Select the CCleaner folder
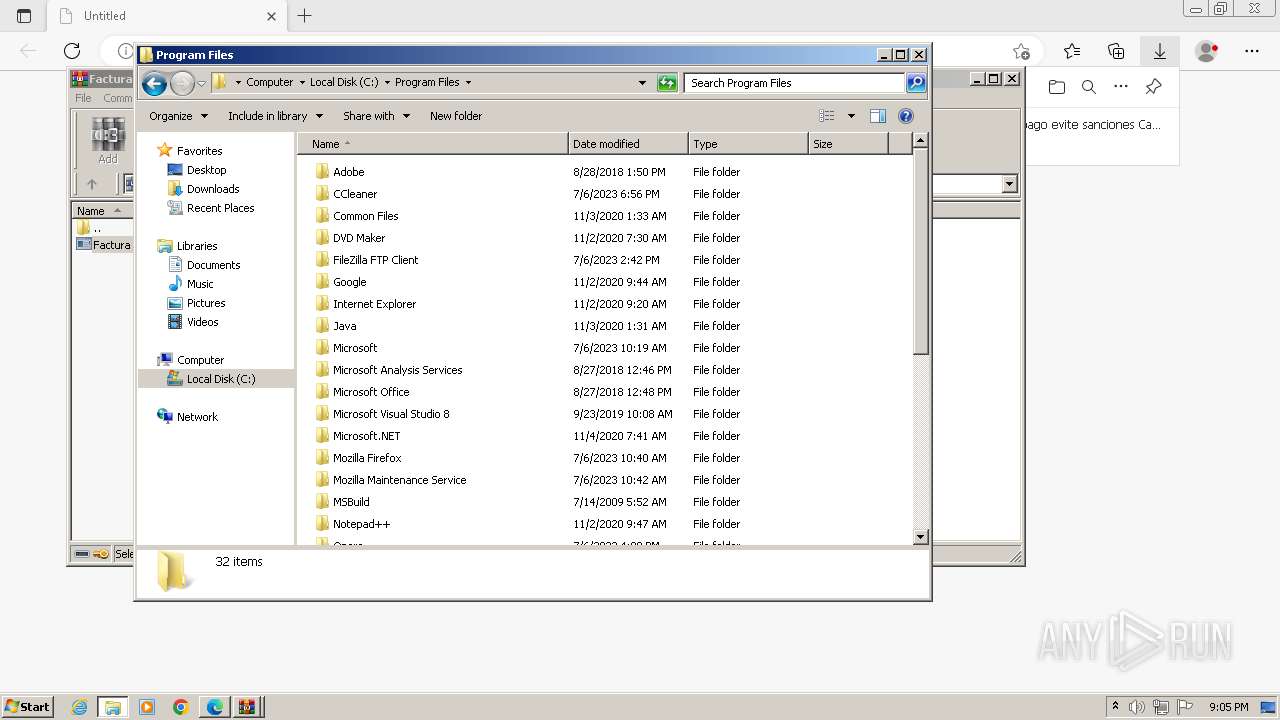 point(355,194)
